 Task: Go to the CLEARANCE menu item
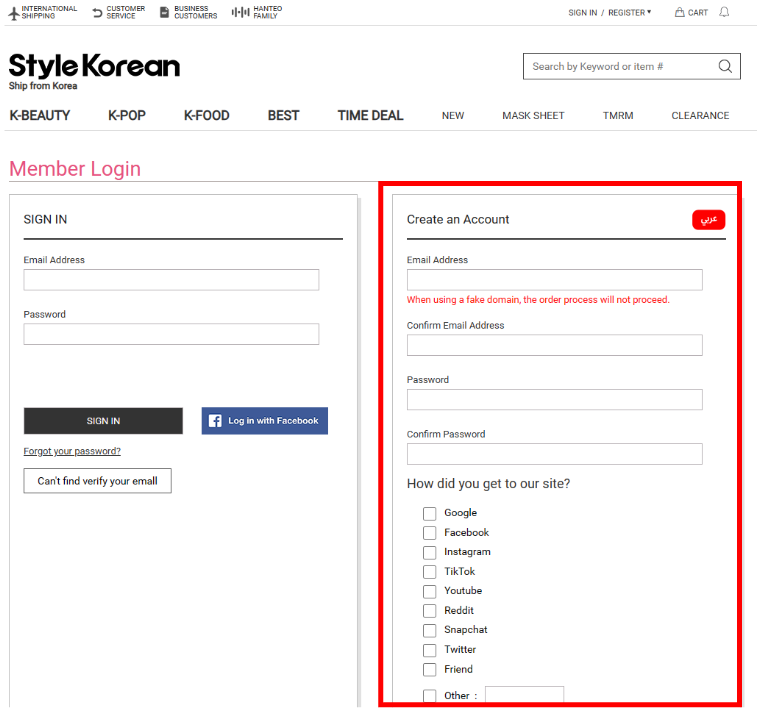click(700, 116)
